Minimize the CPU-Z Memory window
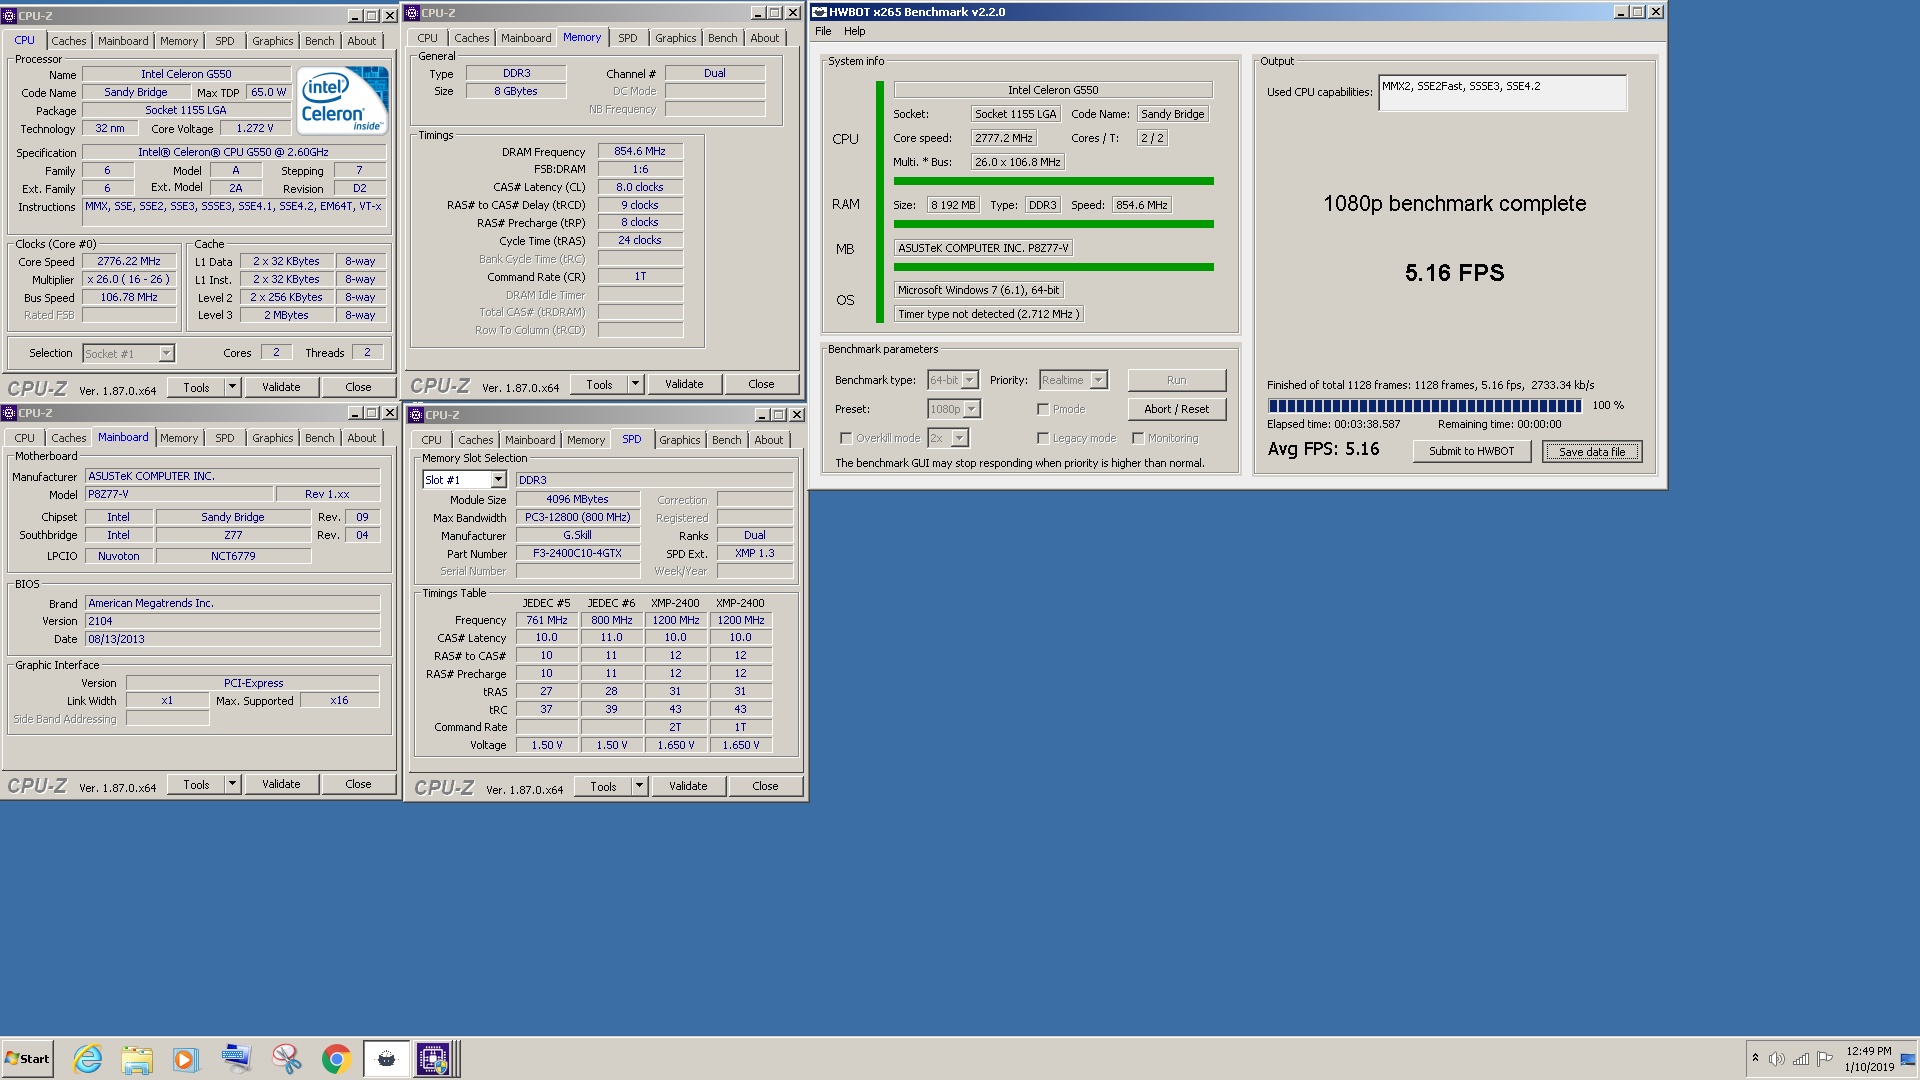Image resolution: width=1920 pixels, height=1080 pixels. click(x=757, y=13)
